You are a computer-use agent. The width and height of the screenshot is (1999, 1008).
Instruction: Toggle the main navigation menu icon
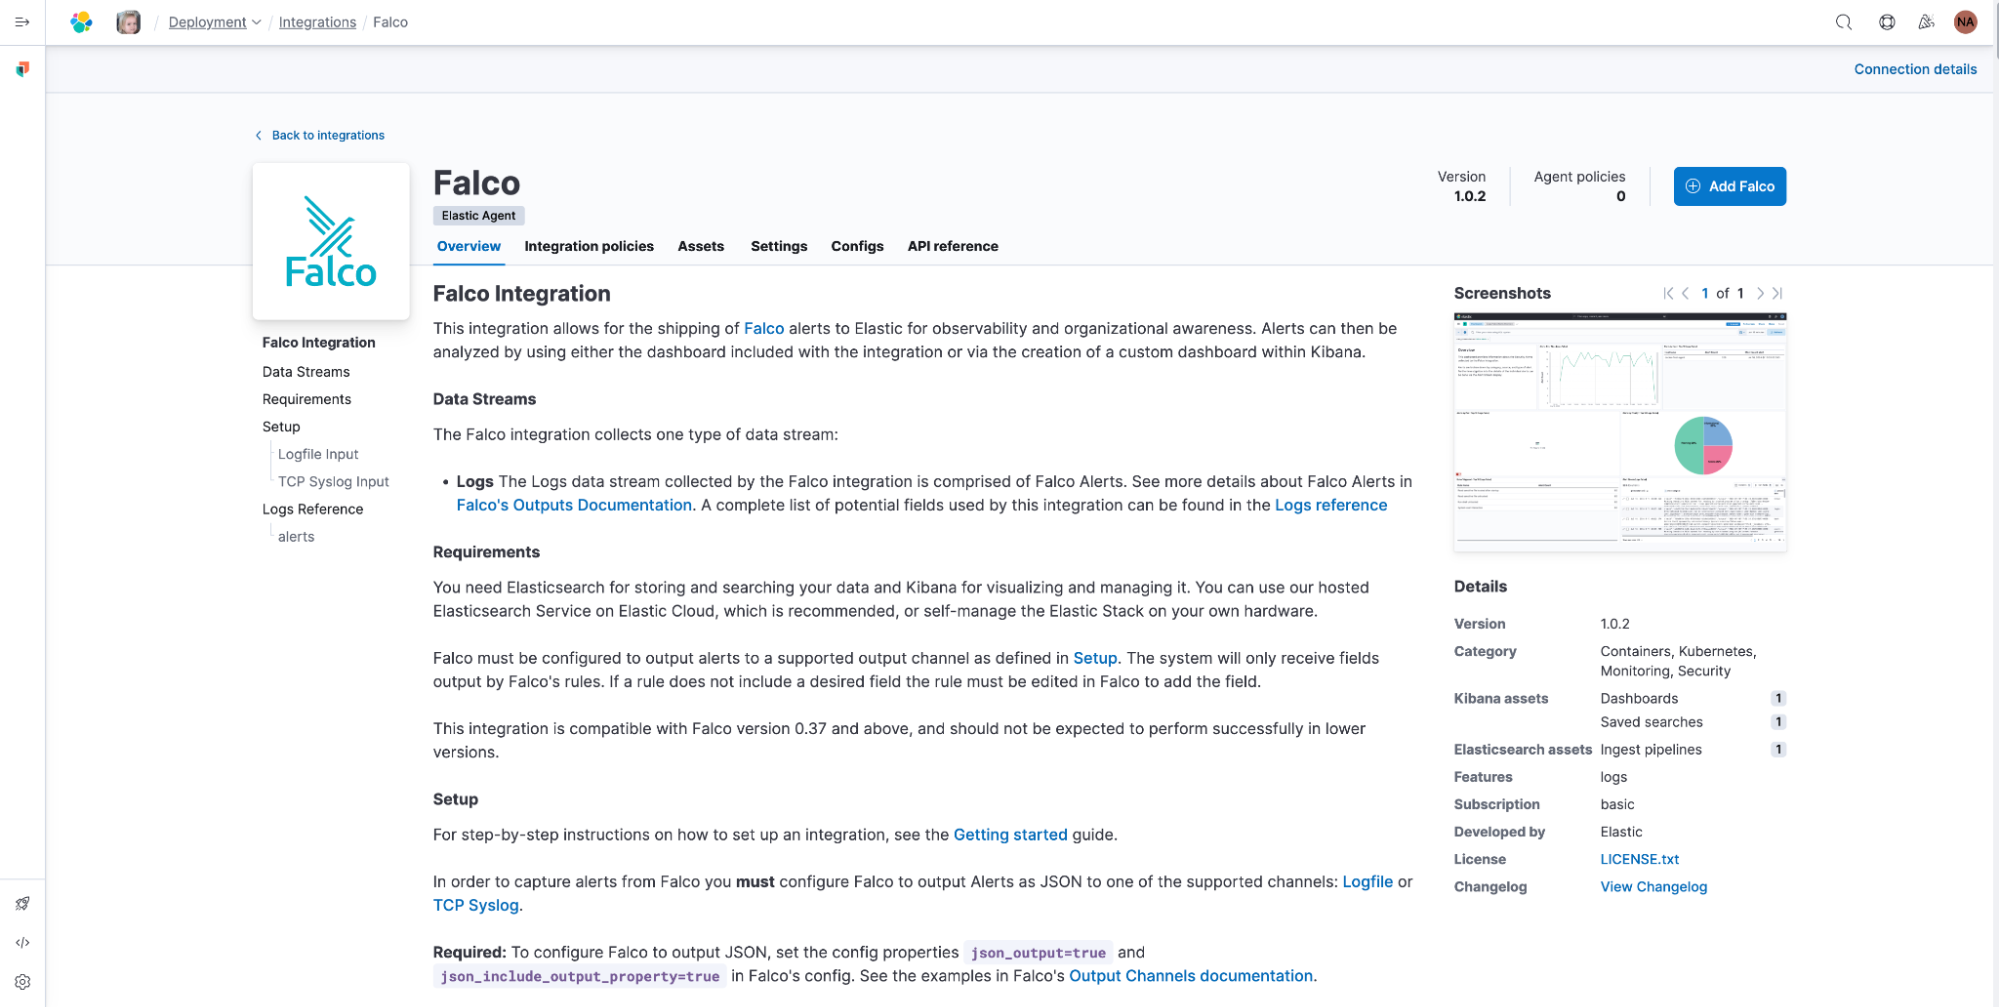coord(22,22)
